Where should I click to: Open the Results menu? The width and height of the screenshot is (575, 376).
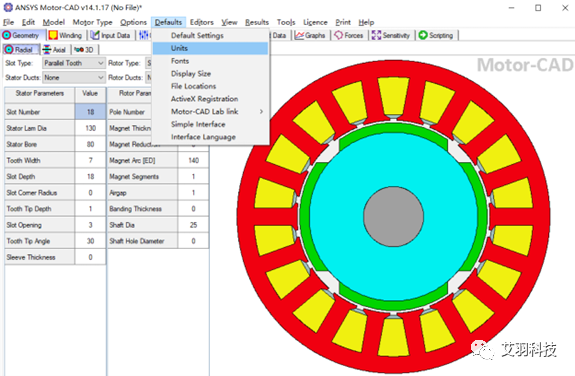[x=257, y=22]
